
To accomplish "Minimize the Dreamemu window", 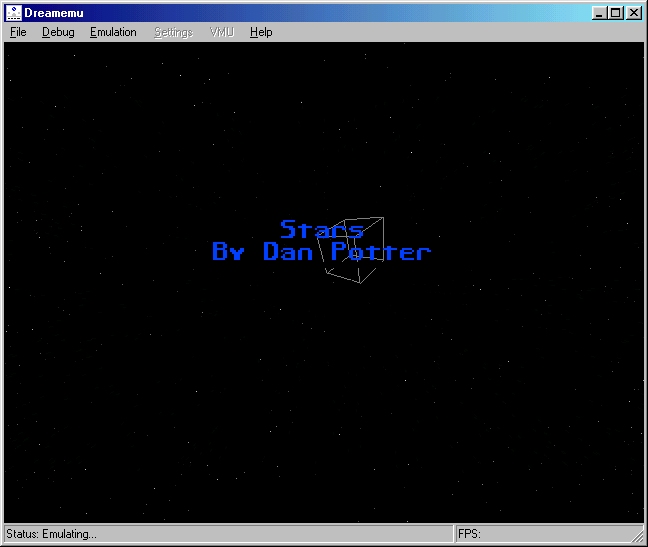I will click(599, 13).
